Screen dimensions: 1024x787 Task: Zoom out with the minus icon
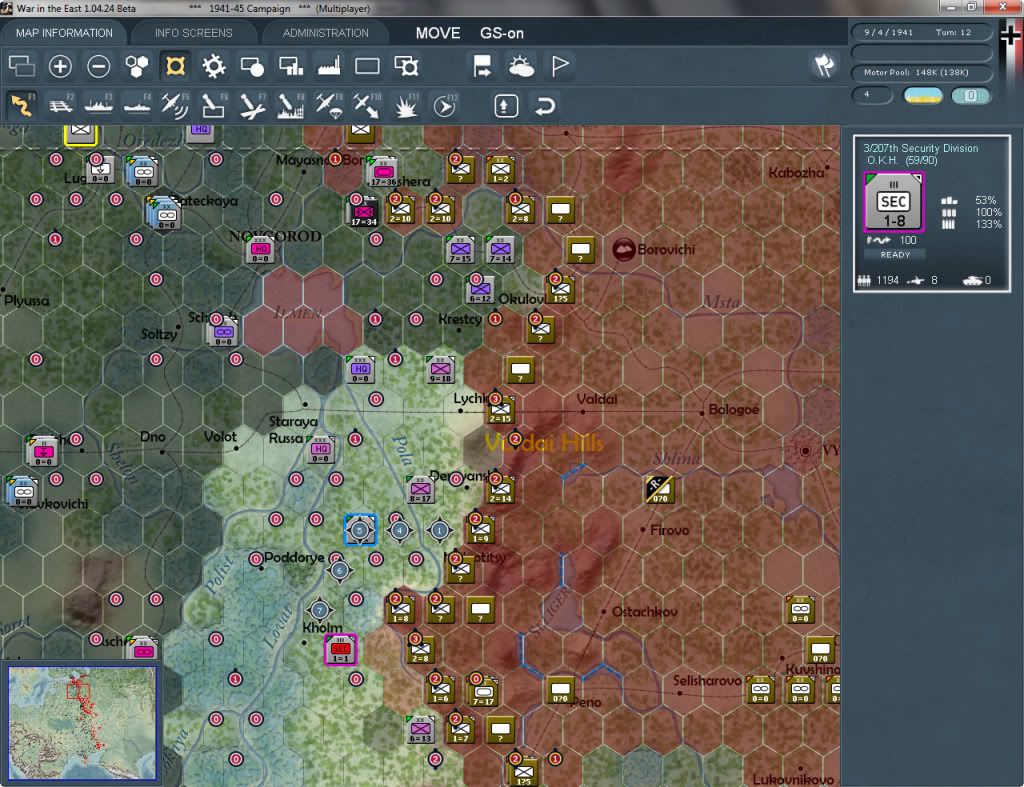99,66
